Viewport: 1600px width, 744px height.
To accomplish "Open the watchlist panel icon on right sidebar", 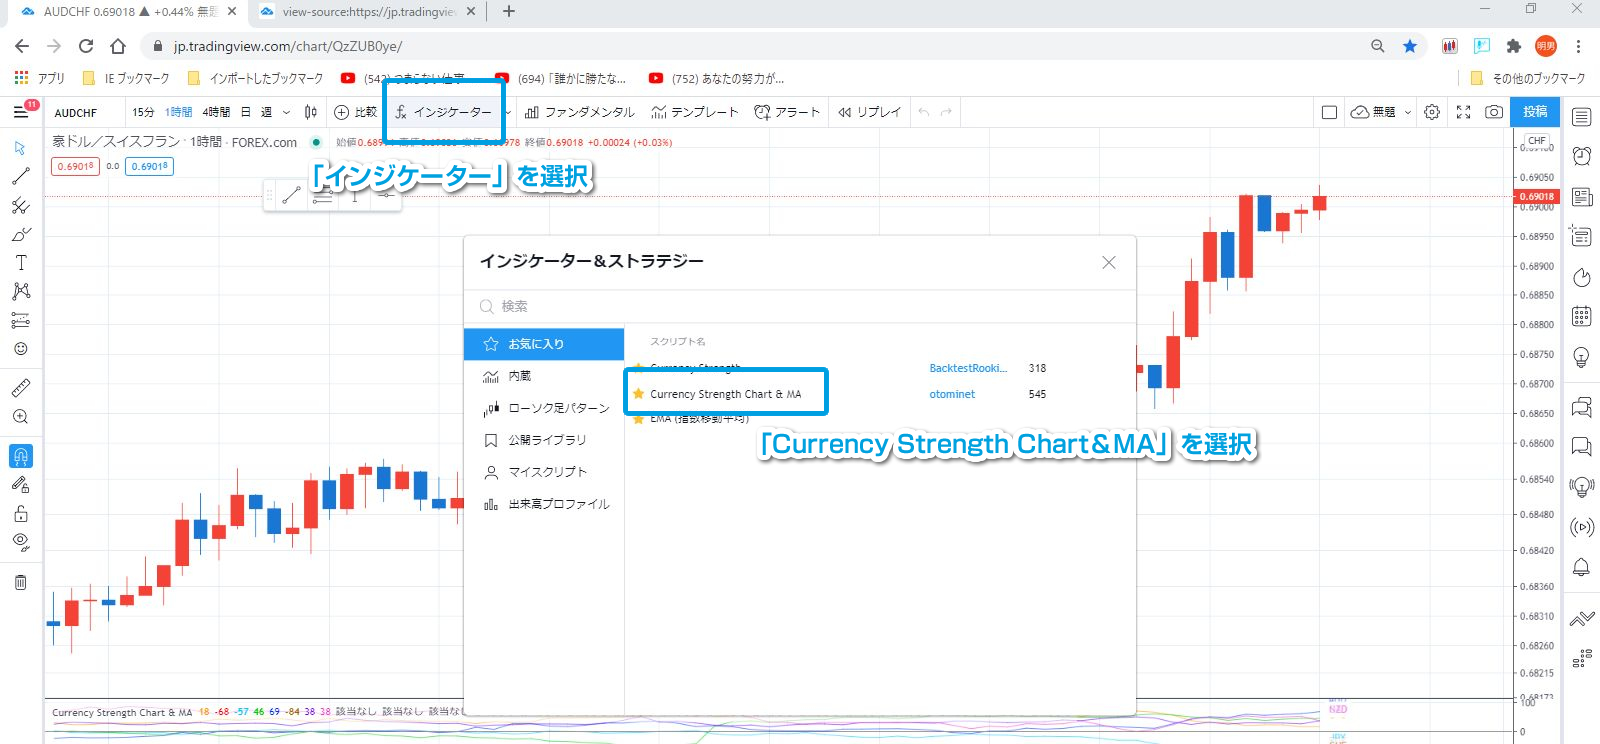I will tap(1581, 117).
